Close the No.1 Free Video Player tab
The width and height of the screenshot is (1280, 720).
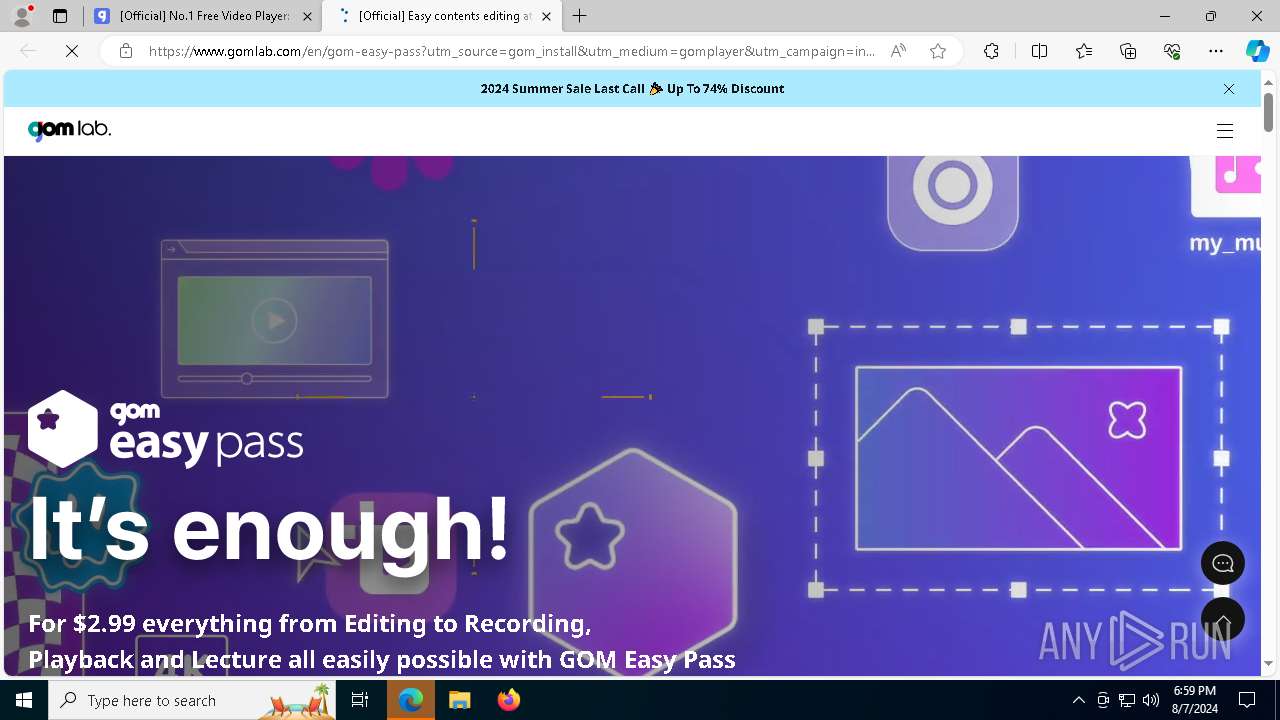pyautogui.click(x=307, y=16)
